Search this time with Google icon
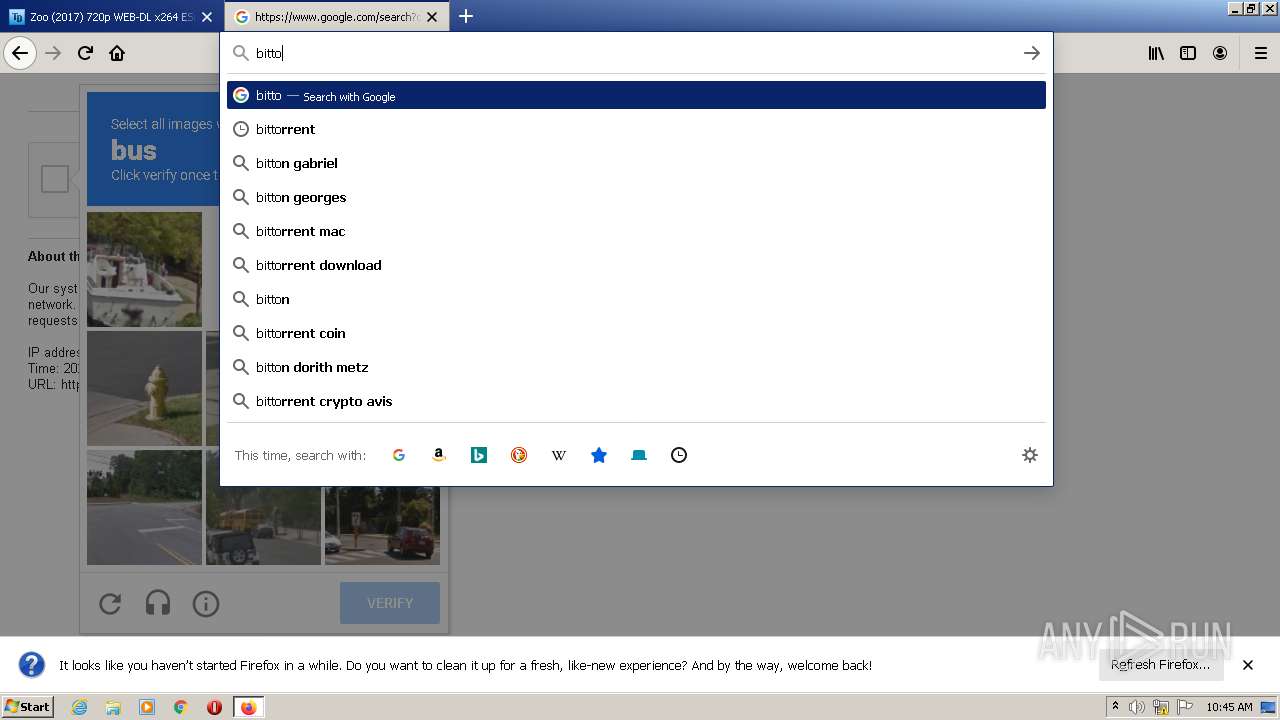 [x=399, y=455]
